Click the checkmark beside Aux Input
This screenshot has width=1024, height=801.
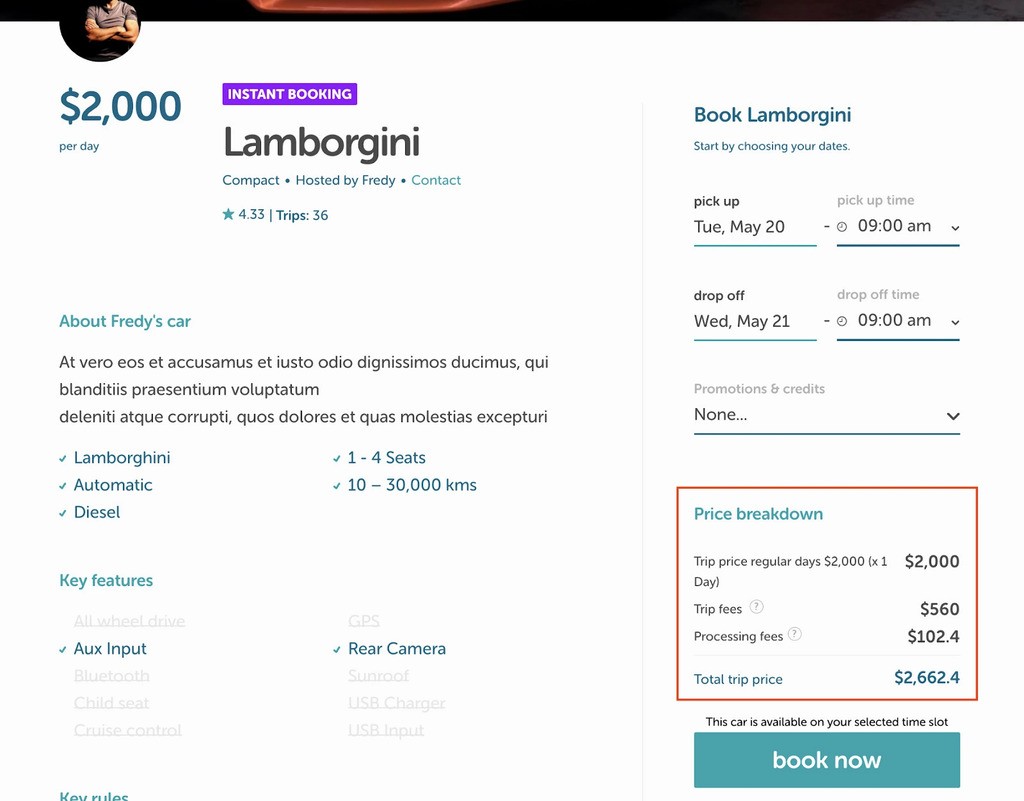coord(62,648)
